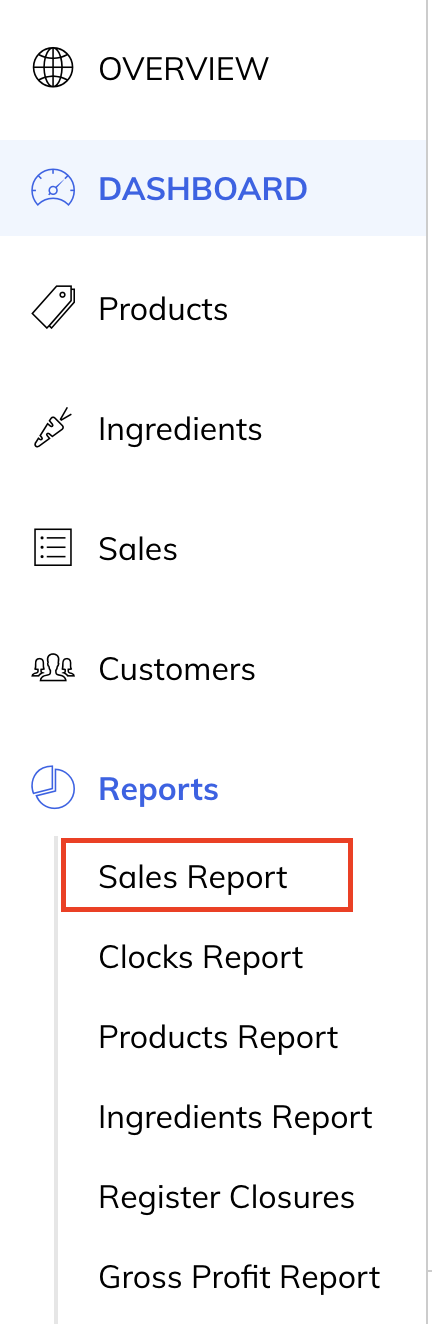Select Register Closures under Reports
Viewport: 432px width, 1324px height.
[226, 1197]
